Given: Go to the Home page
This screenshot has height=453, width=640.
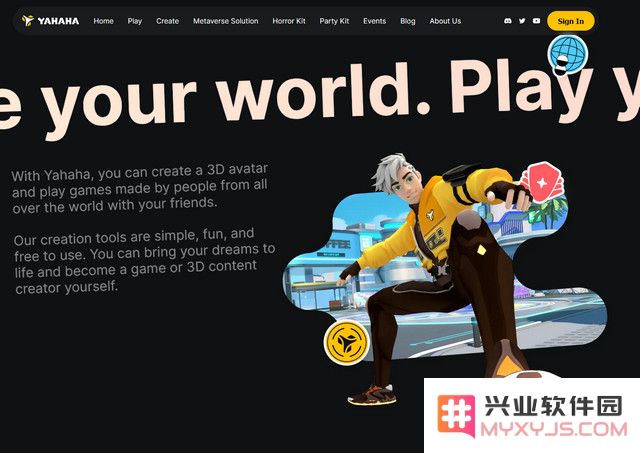Looking at the screenshot, I should pyautogui.click(x=103, y=21).
